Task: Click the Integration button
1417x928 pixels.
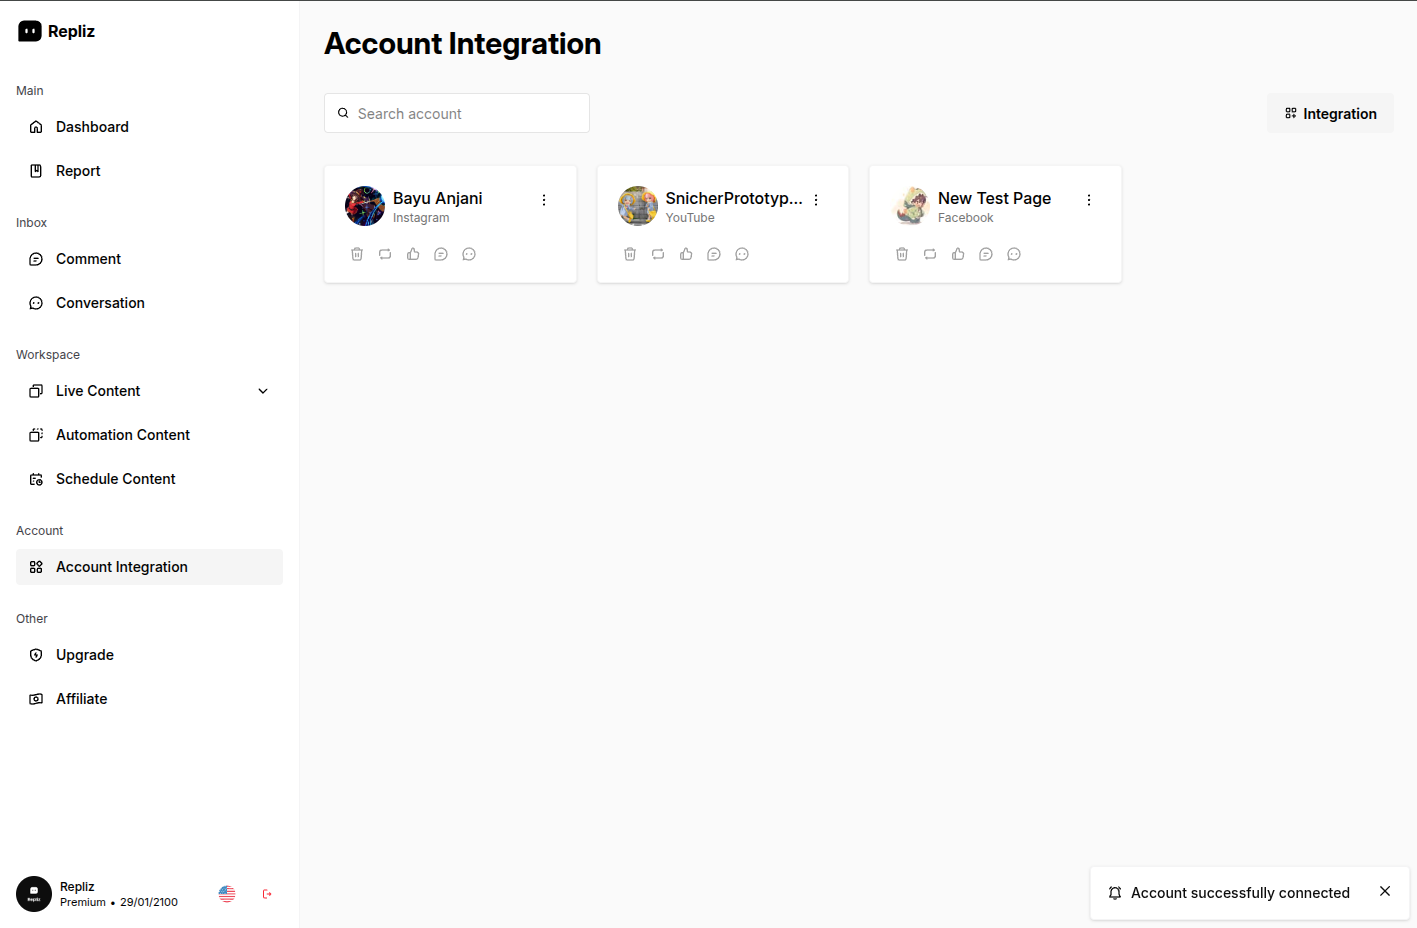Action: click(x=1330, y=114)
